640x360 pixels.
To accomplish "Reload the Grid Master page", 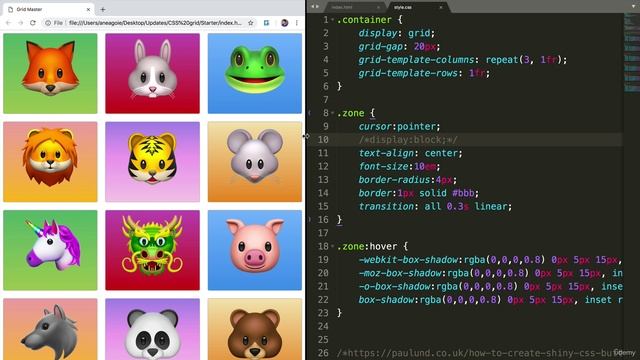I will (33, 23).
